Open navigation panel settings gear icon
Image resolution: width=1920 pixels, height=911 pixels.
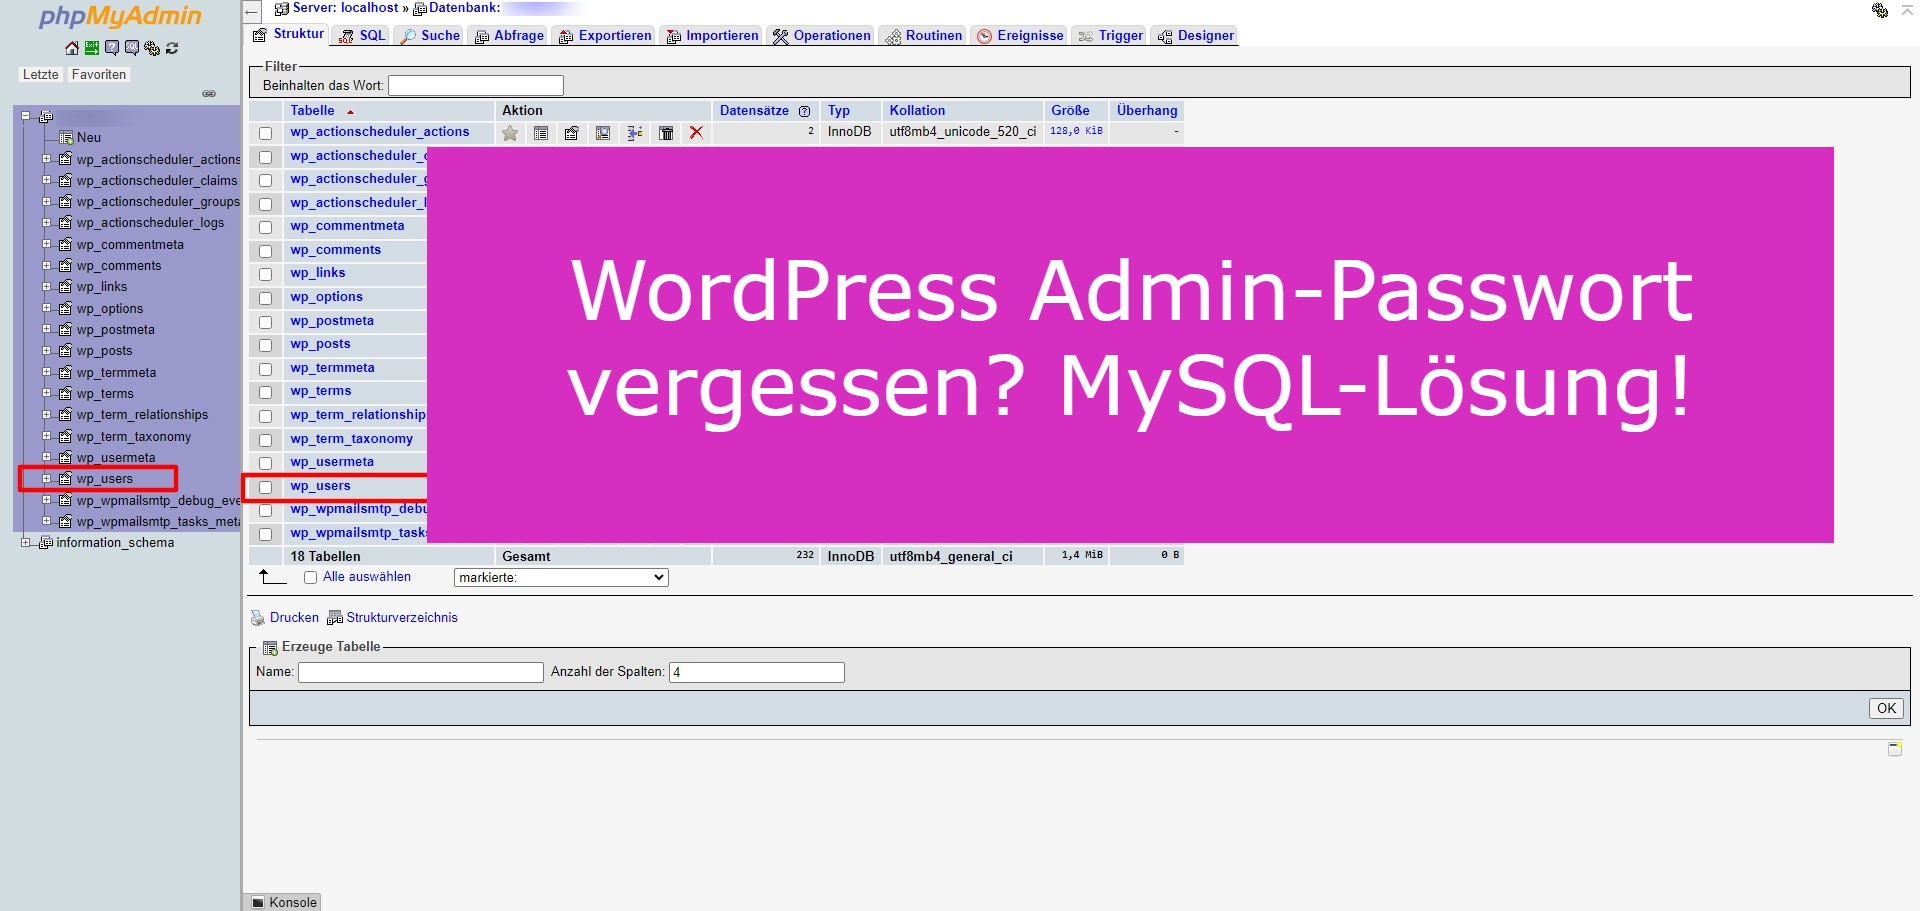(x=152, y=48)
